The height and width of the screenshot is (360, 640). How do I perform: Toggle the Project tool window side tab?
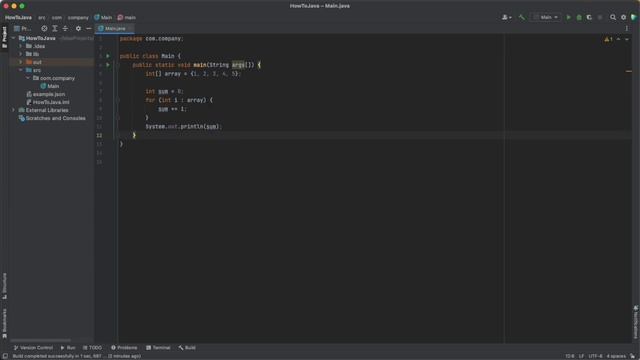point(4,37)
